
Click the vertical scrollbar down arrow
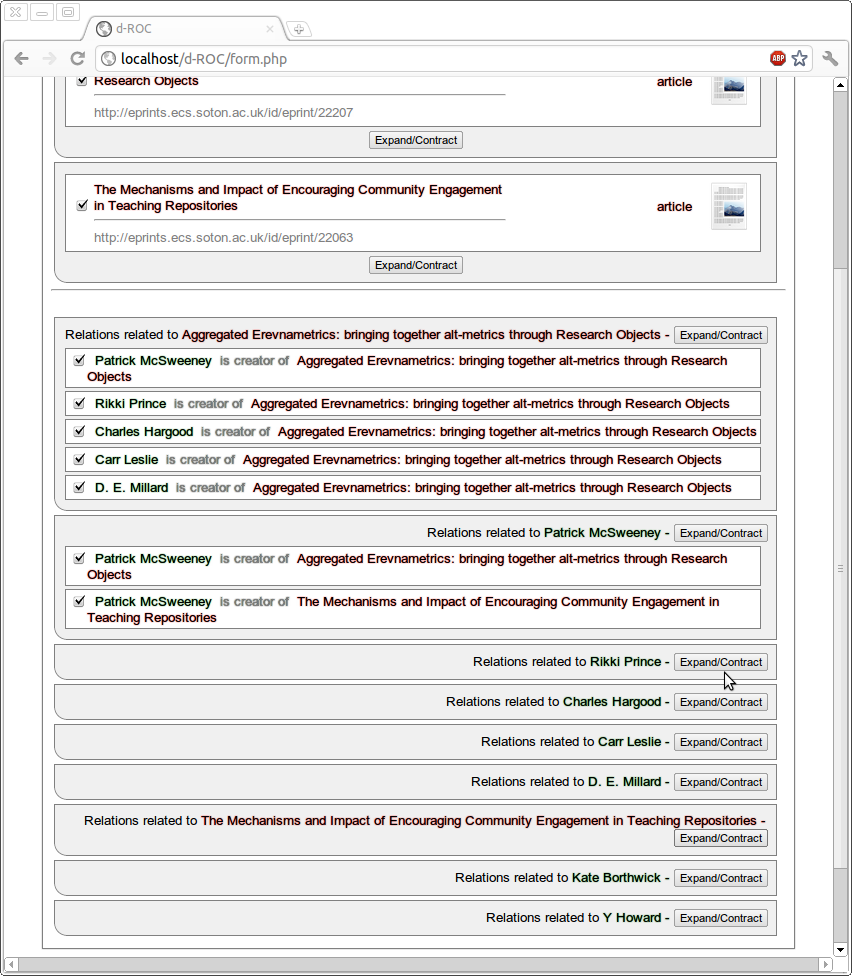point(840,949)
